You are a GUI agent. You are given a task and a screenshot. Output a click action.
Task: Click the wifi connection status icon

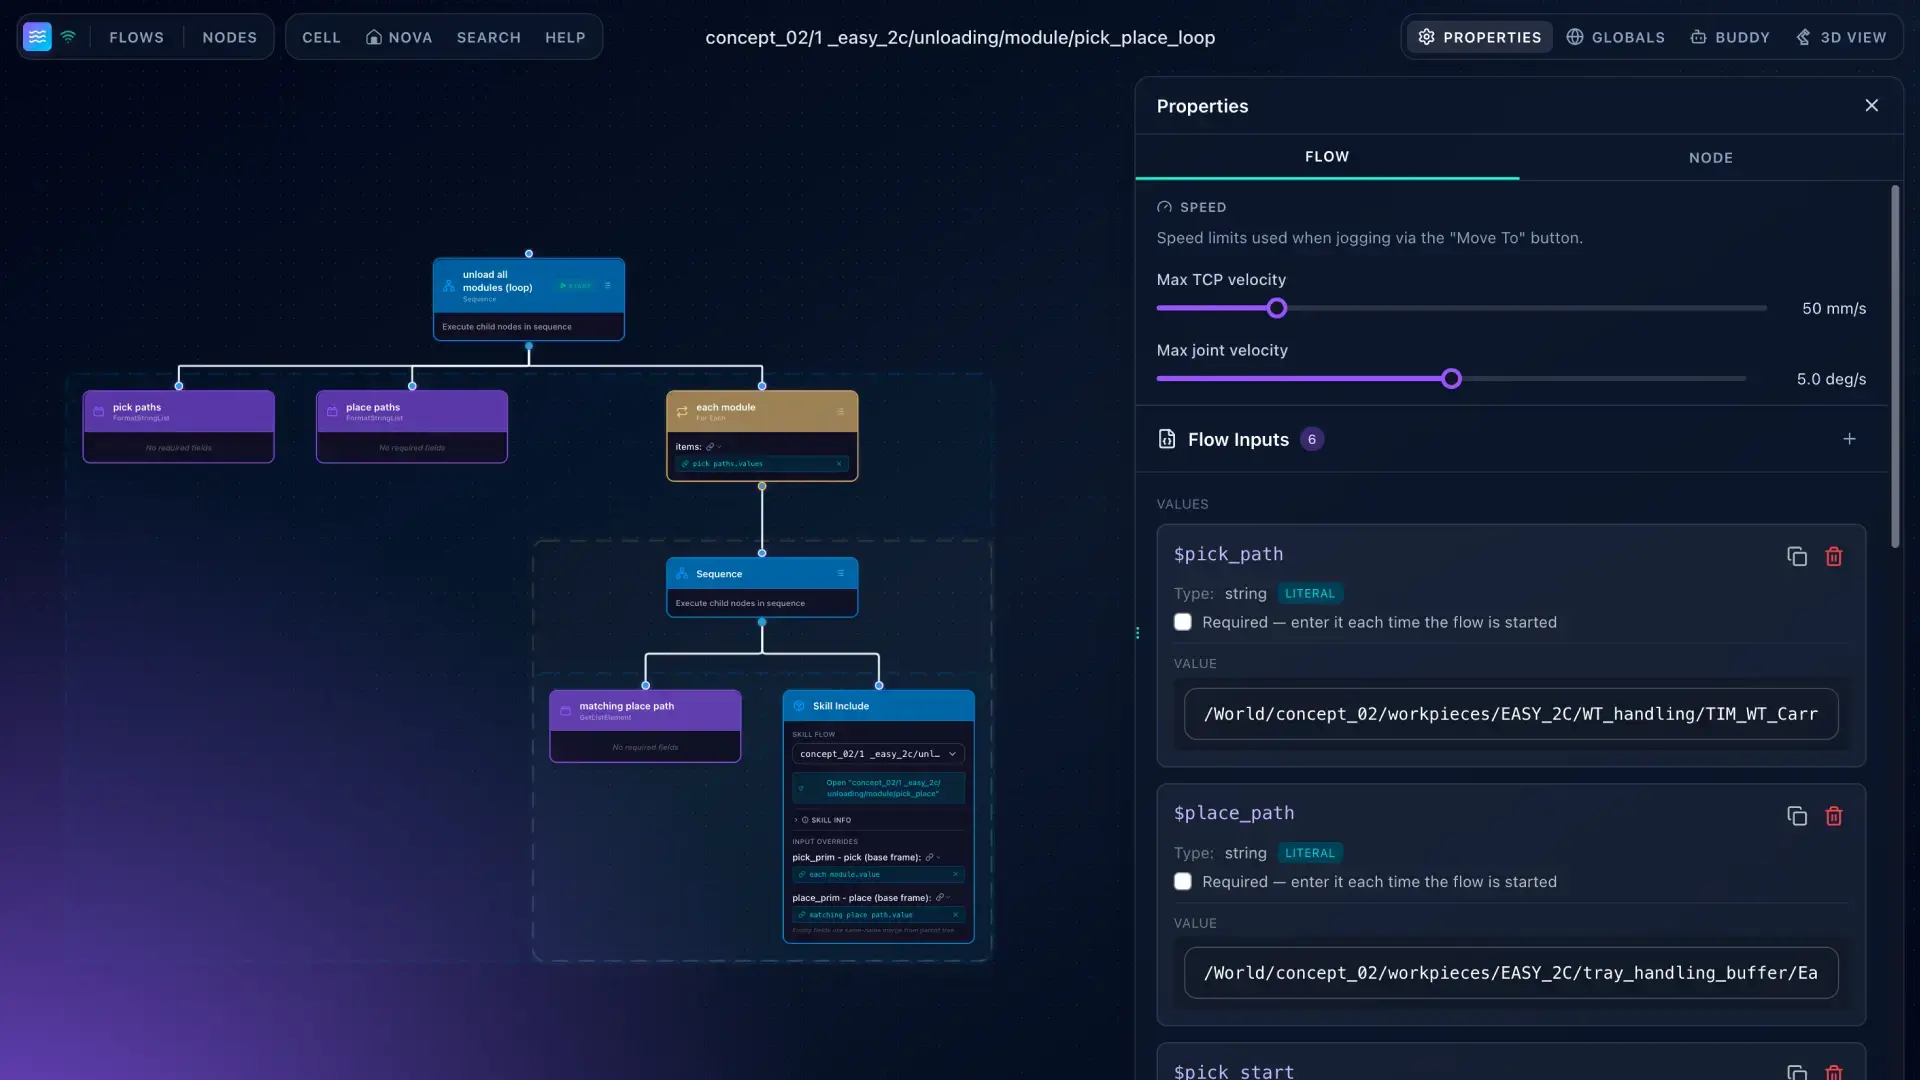[68, 37]
